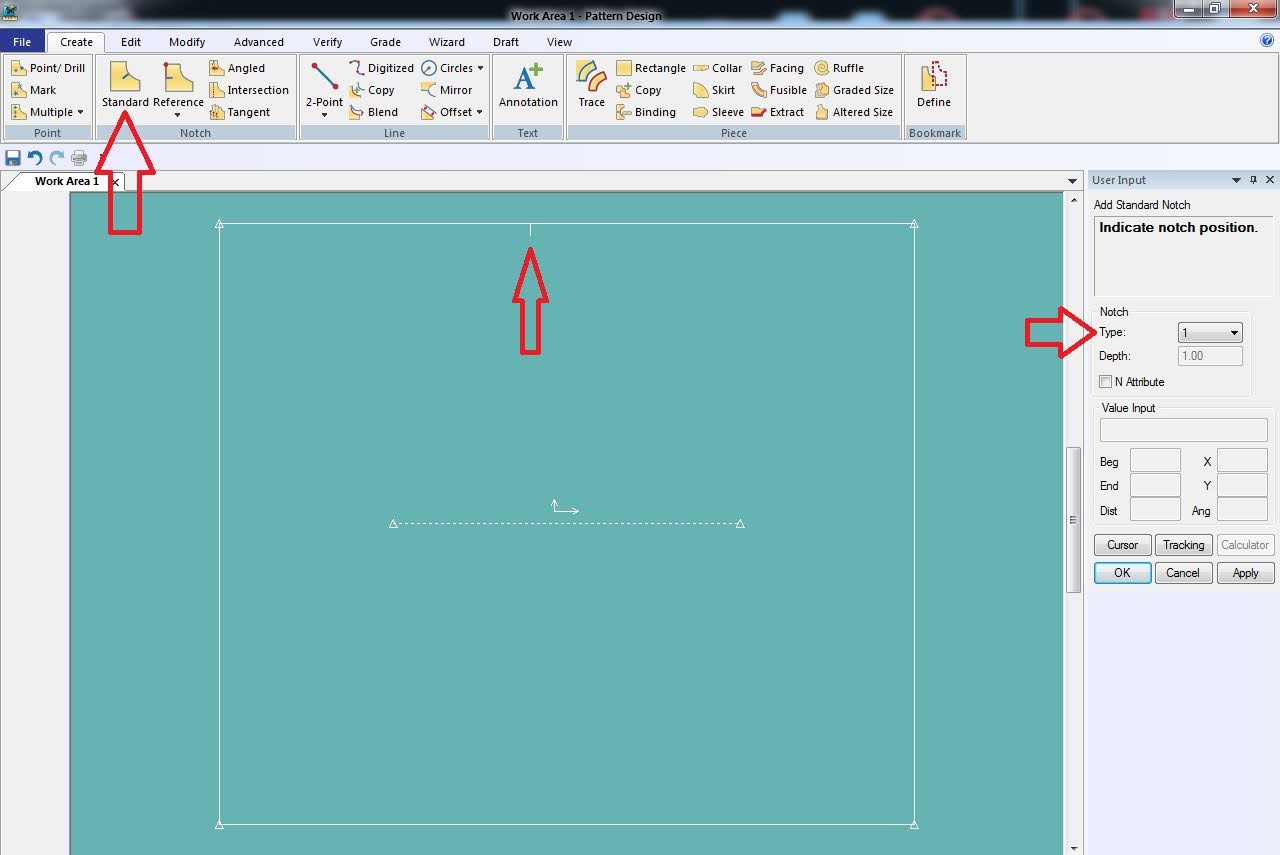
Task: Click the Redo arrow icon
Action: 57,158
